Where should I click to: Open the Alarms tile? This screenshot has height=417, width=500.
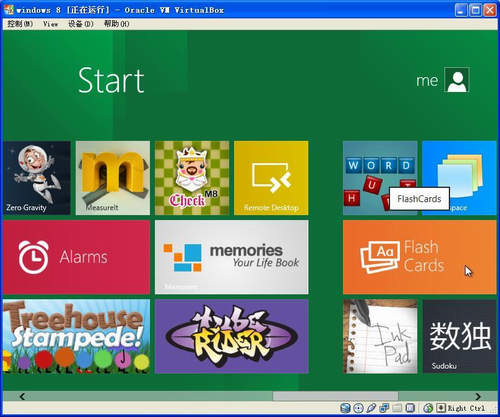76,257
